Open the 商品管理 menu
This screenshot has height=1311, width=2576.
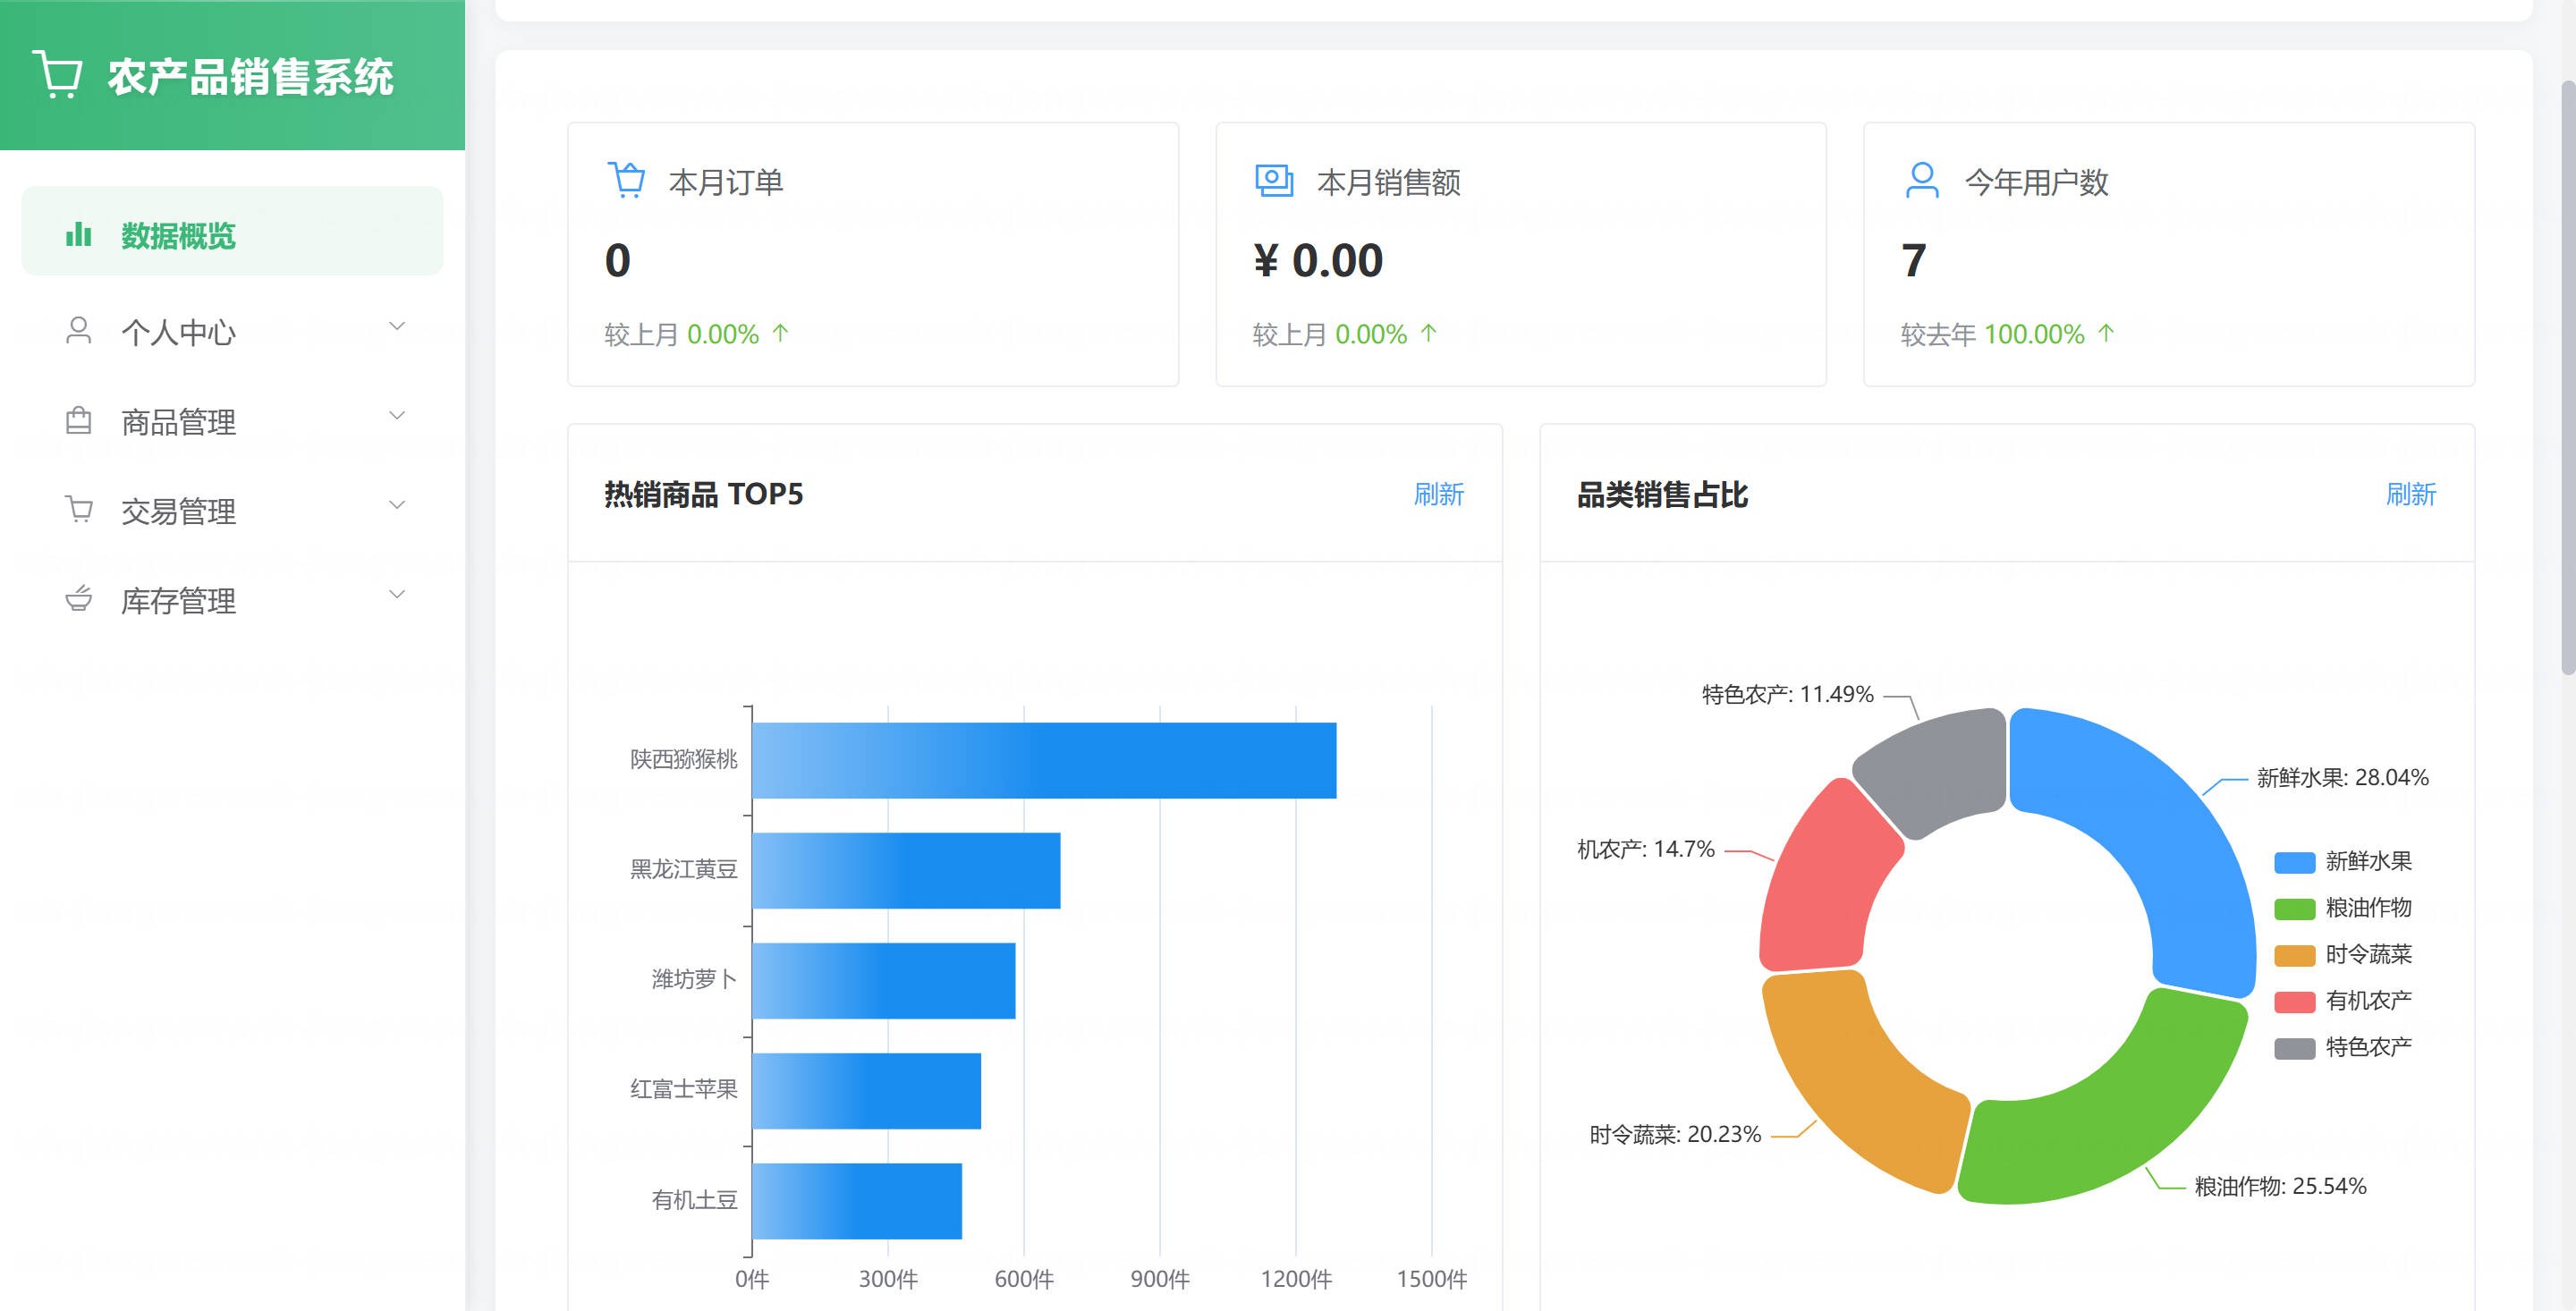(232, 421)
